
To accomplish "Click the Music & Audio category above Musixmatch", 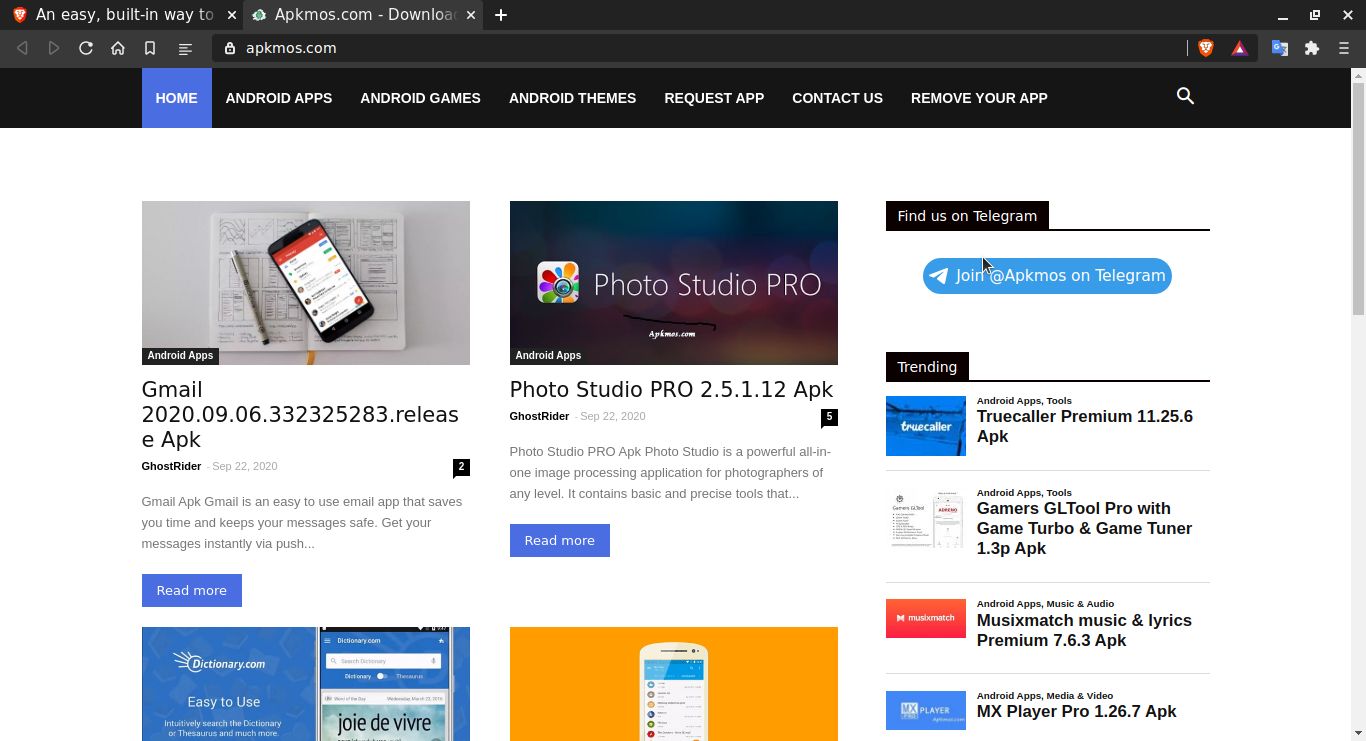I will pos(1081,604).
